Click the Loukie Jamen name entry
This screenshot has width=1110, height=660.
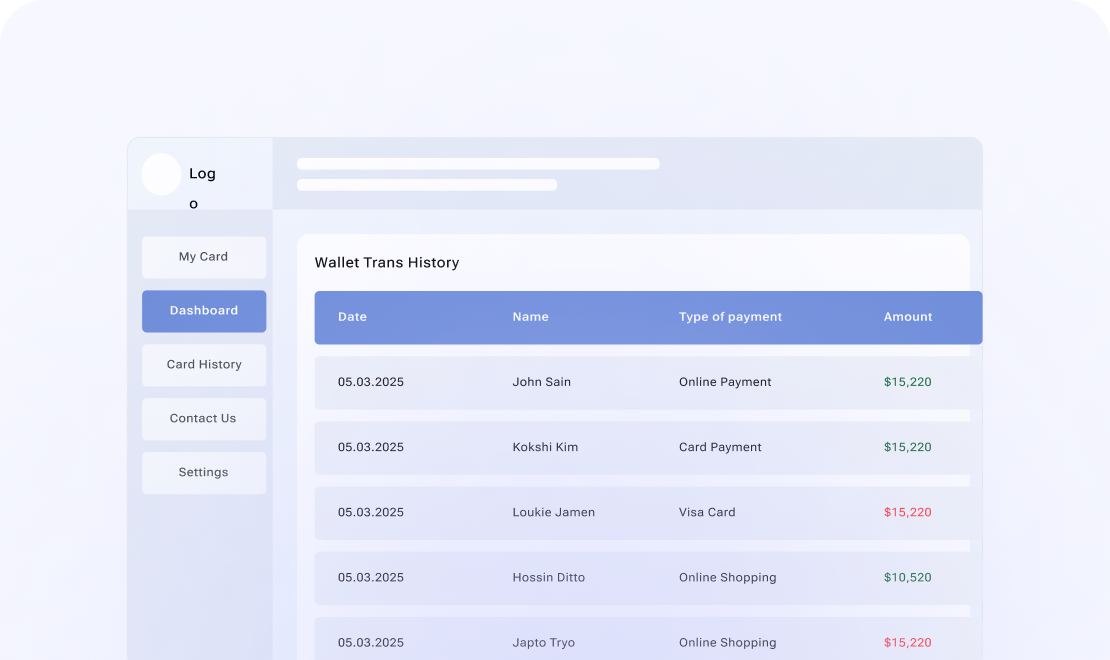click(553, 512)
